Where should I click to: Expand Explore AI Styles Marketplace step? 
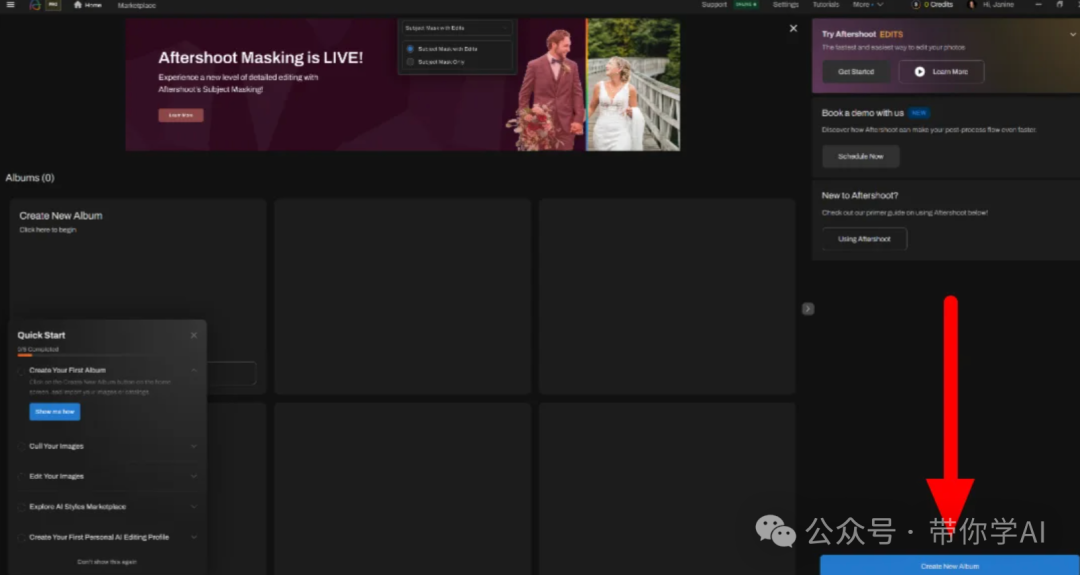pyautogui.click(x=194, y=507)
